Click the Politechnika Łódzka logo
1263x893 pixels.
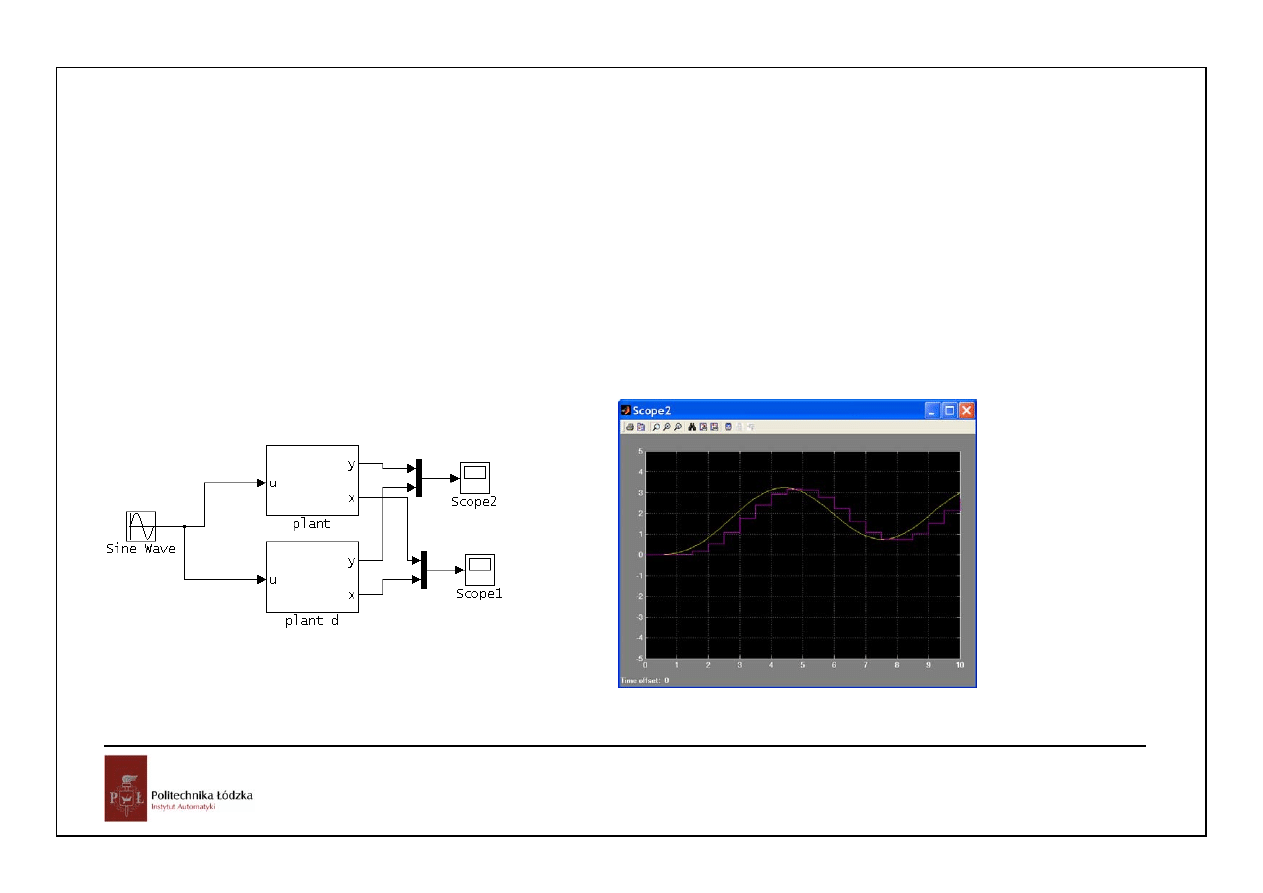click(126, 788)
